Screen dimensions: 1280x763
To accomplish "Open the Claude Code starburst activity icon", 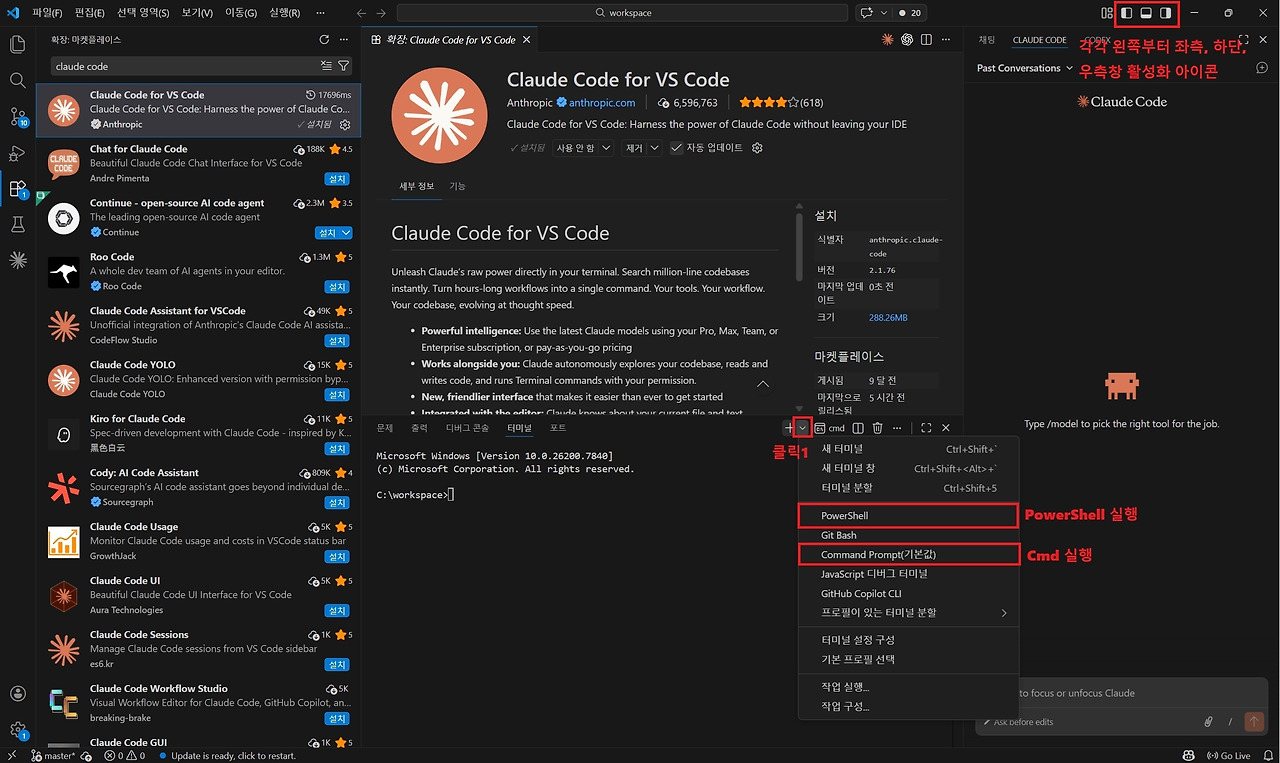I will point(17,260).
